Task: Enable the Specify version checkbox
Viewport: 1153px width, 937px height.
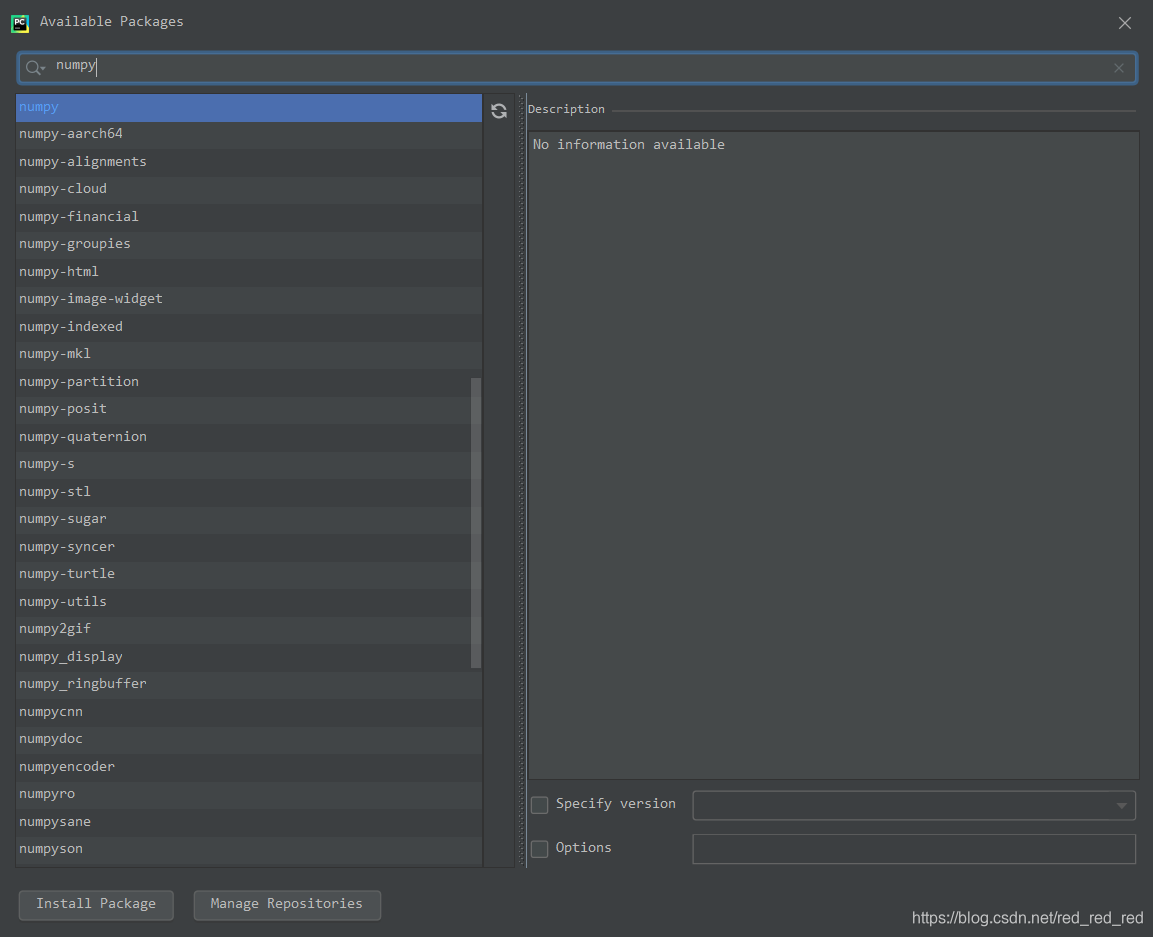Action: (540, 805)
